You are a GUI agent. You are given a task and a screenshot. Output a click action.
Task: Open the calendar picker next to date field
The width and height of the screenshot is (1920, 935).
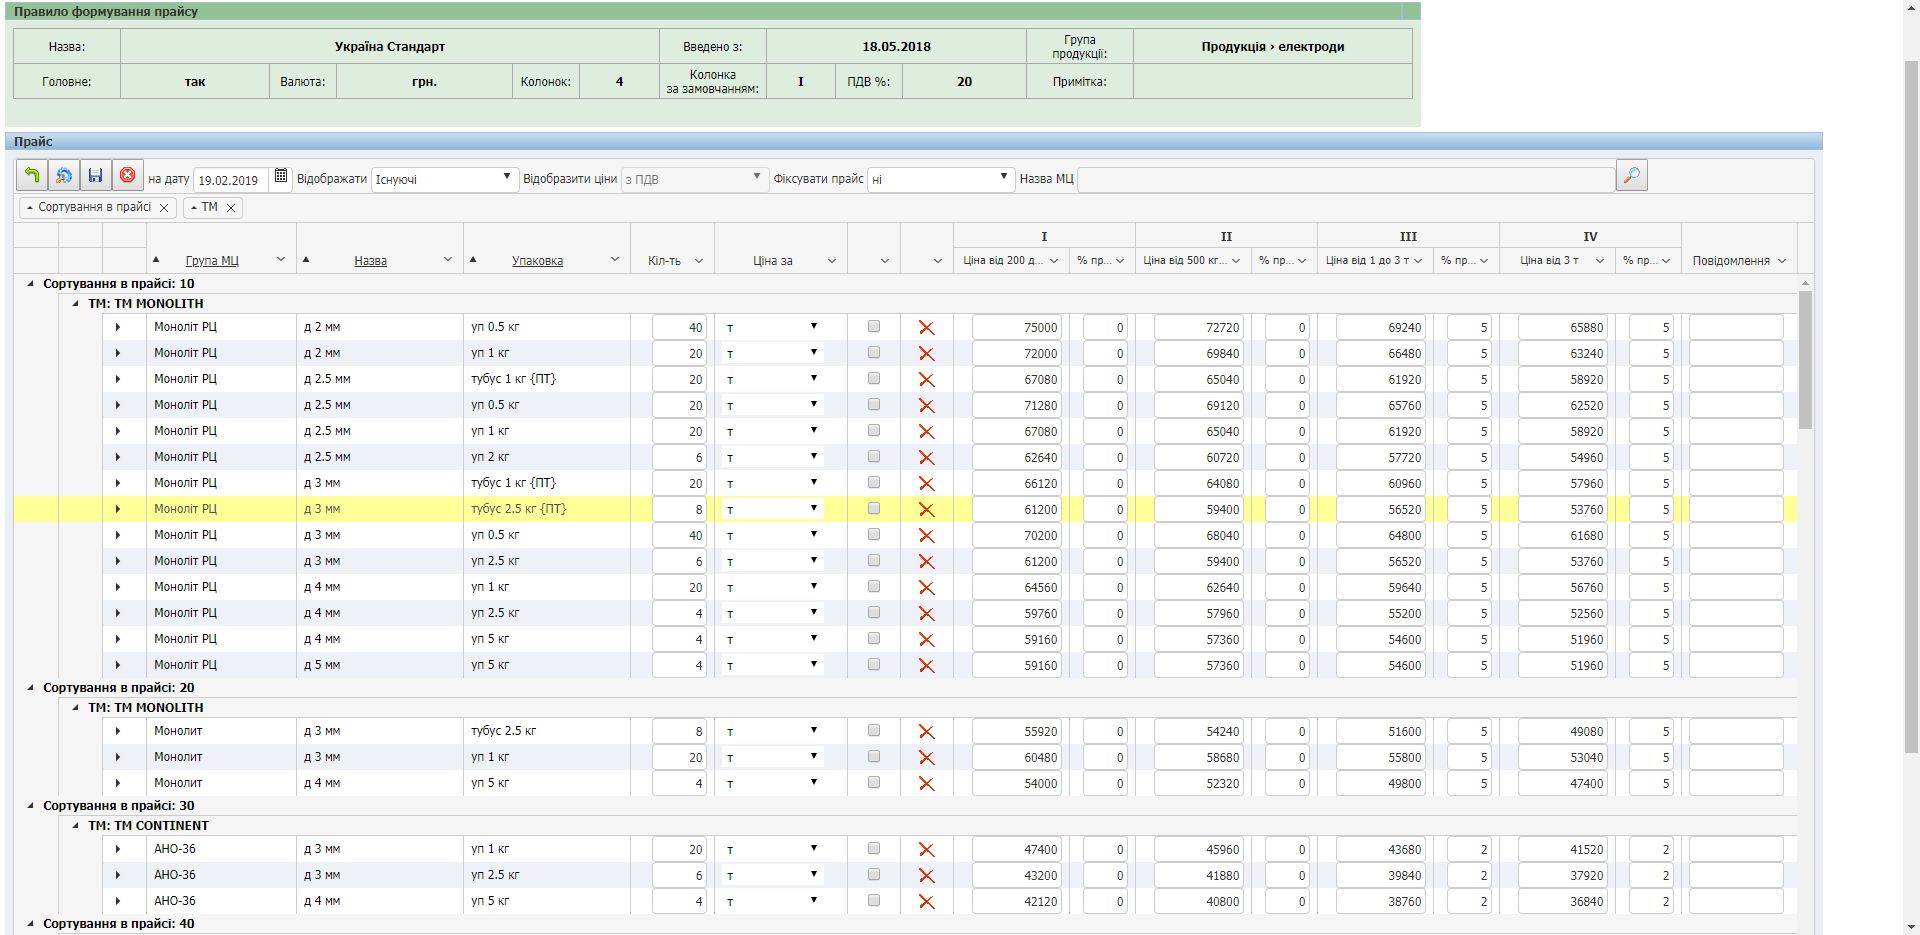coord(281,177)
